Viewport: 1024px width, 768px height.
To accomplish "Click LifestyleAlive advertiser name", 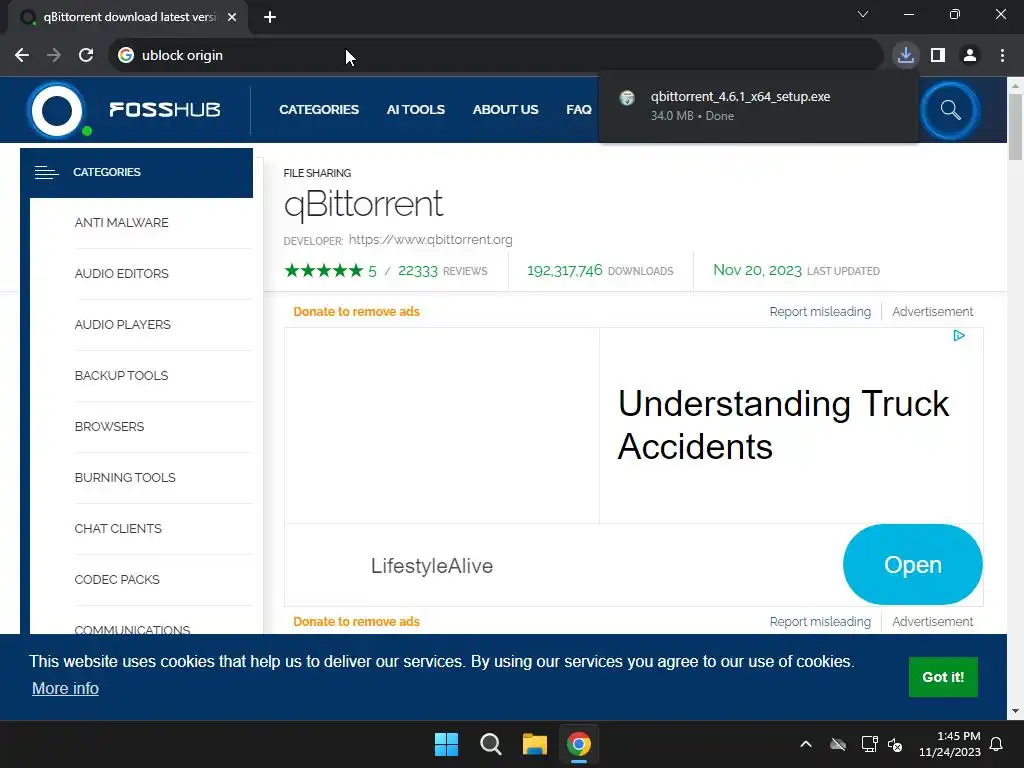I will click(432, 566).
